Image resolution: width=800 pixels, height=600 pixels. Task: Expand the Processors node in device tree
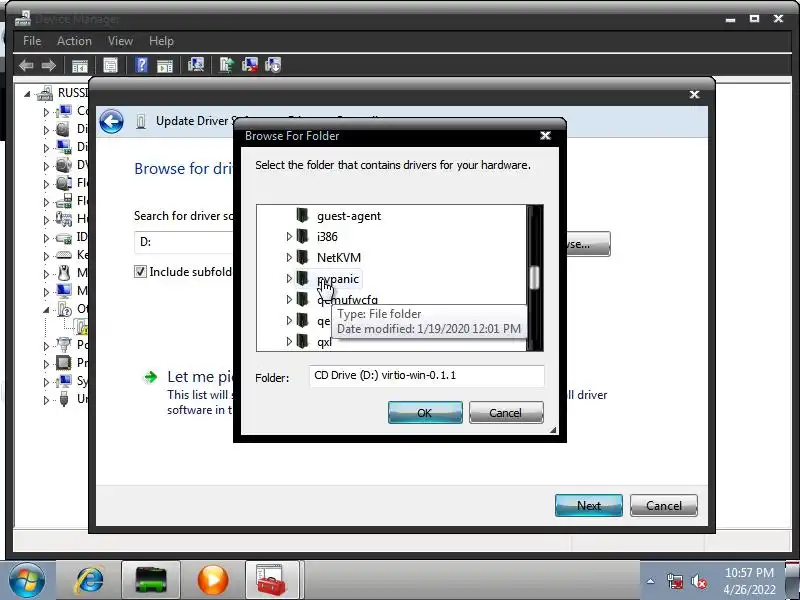(x=46, y=363)
